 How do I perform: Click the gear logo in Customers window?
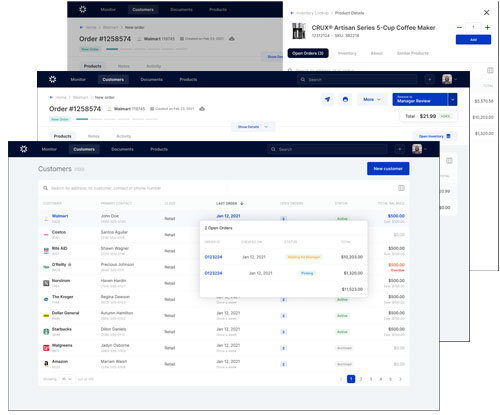pos(24,149)
